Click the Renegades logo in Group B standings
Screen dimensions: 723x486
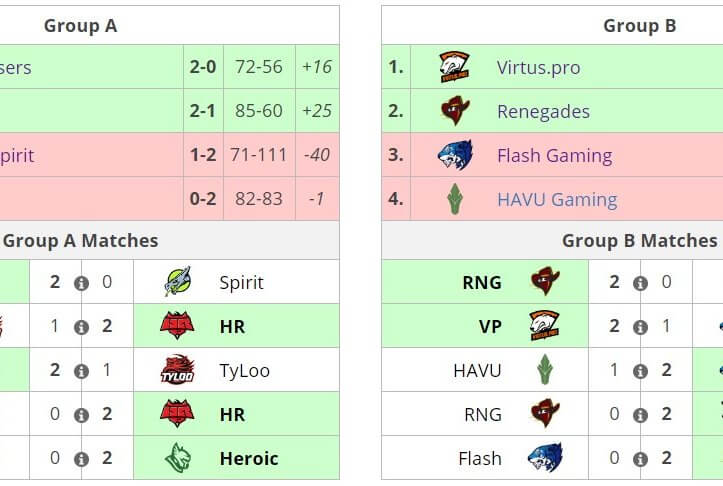pyautogui.click(x=454, y=111)
